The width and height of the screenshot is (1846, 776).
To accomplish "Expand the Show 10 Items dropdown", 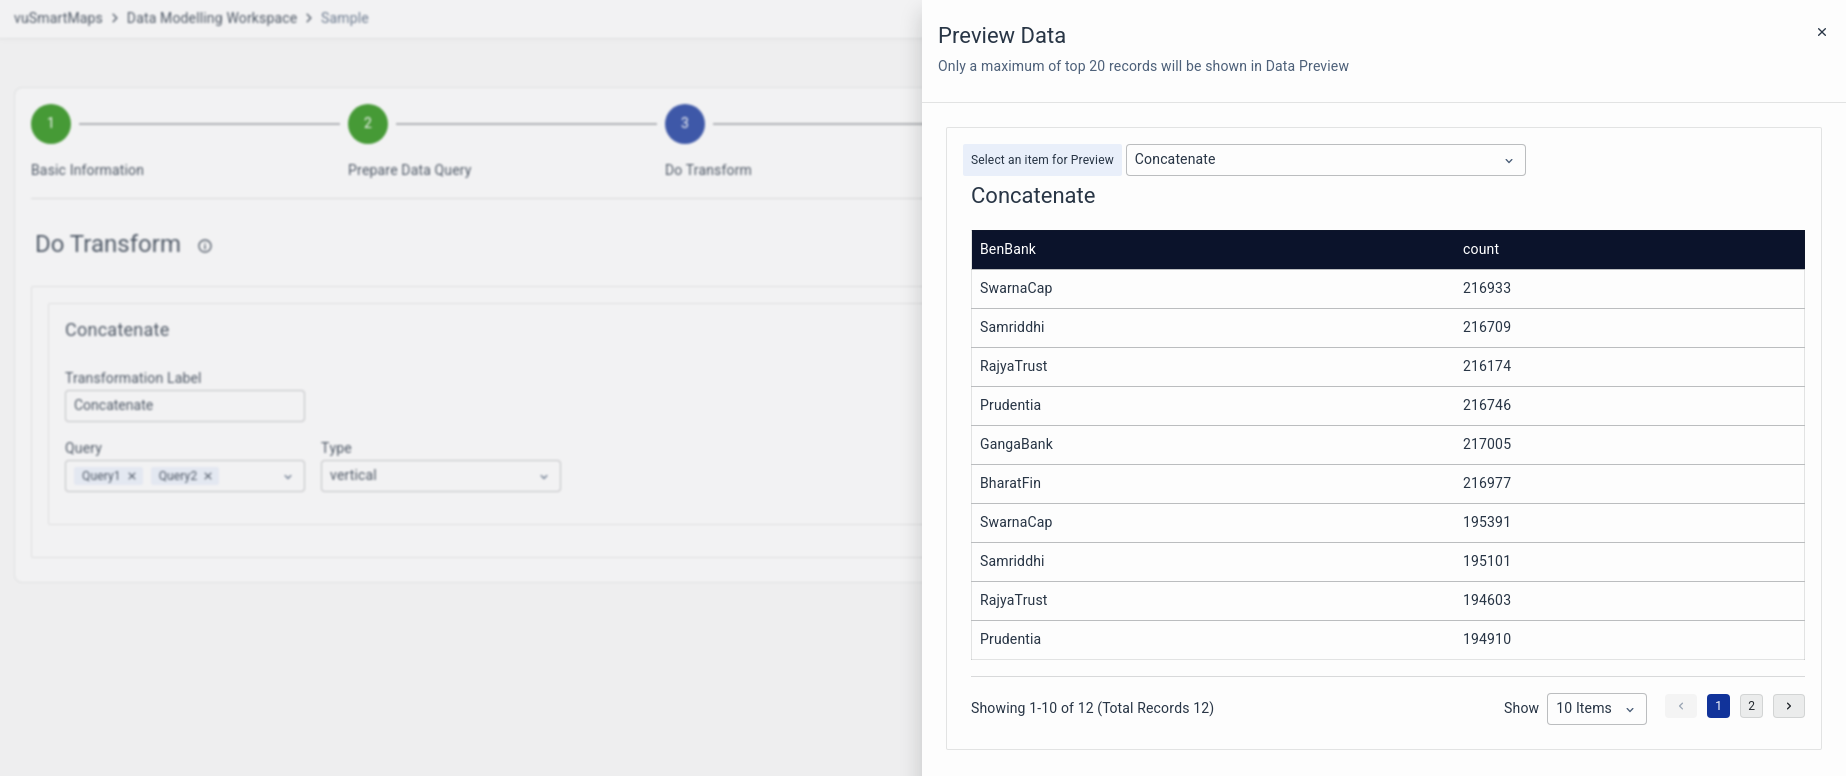I will tap(1596, 708).
